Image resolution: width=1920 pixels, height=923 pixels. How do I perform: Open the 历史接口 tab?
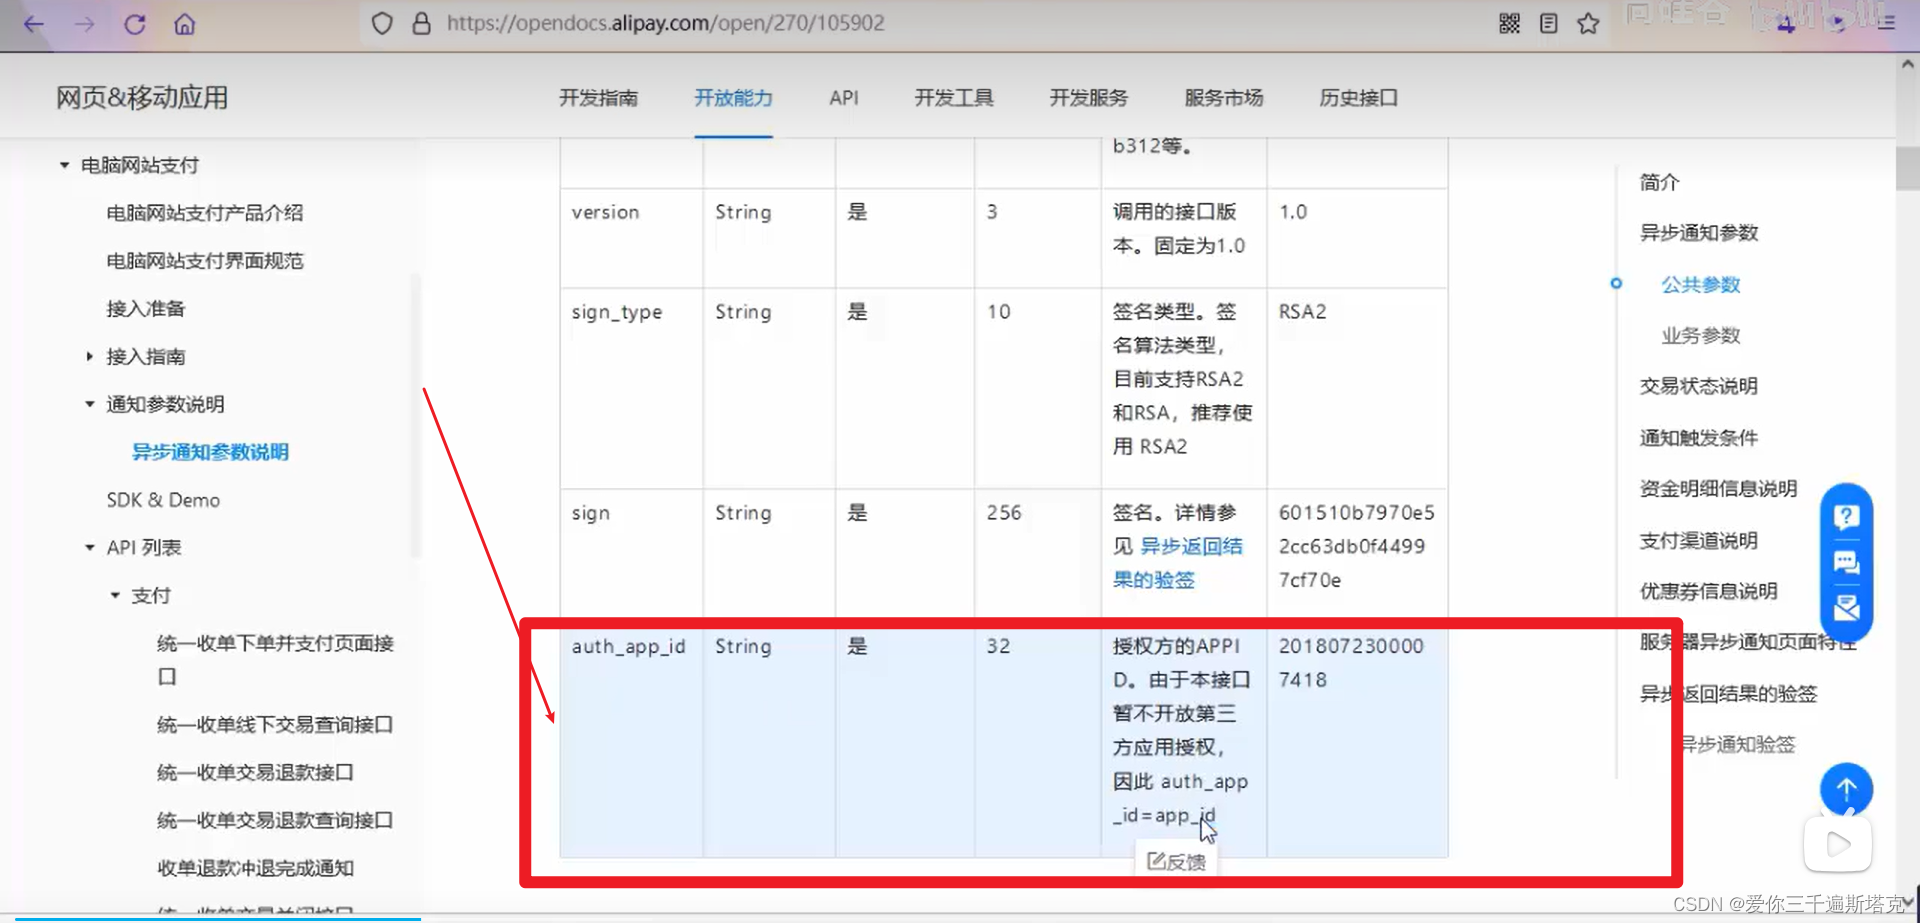click(x=1359, y=98)
